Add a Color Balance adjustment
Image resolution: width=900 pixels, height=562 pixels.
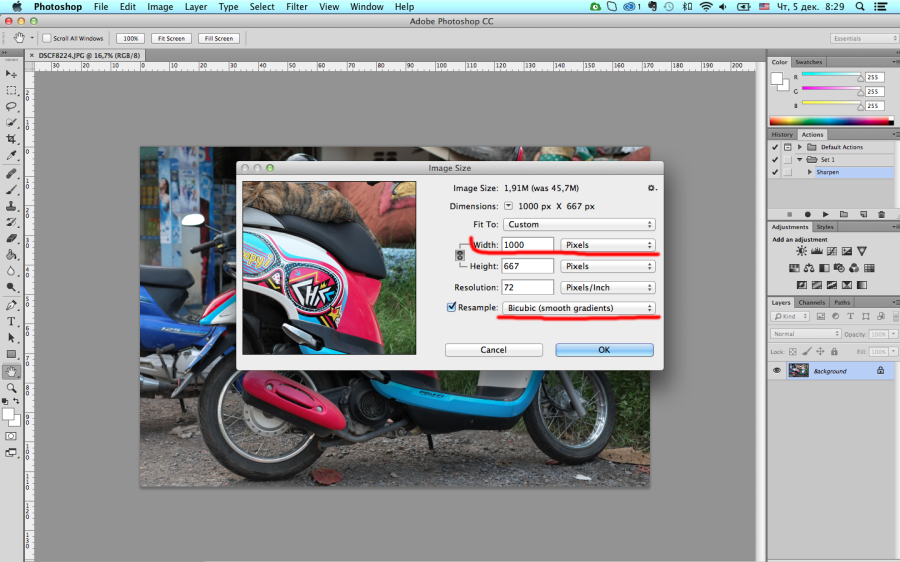click(x=809, y=268)
